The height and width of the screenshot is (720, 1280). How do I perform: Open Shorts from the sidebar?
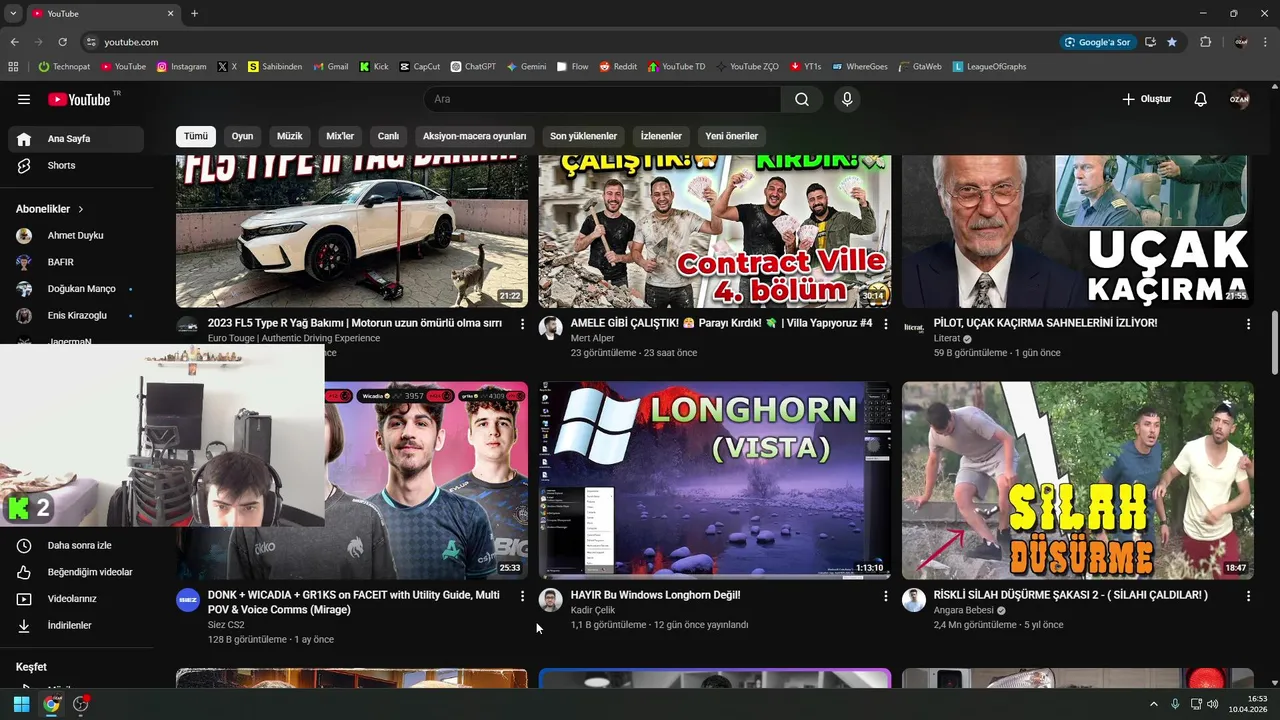pyautogui.click(x=76, y=165)
